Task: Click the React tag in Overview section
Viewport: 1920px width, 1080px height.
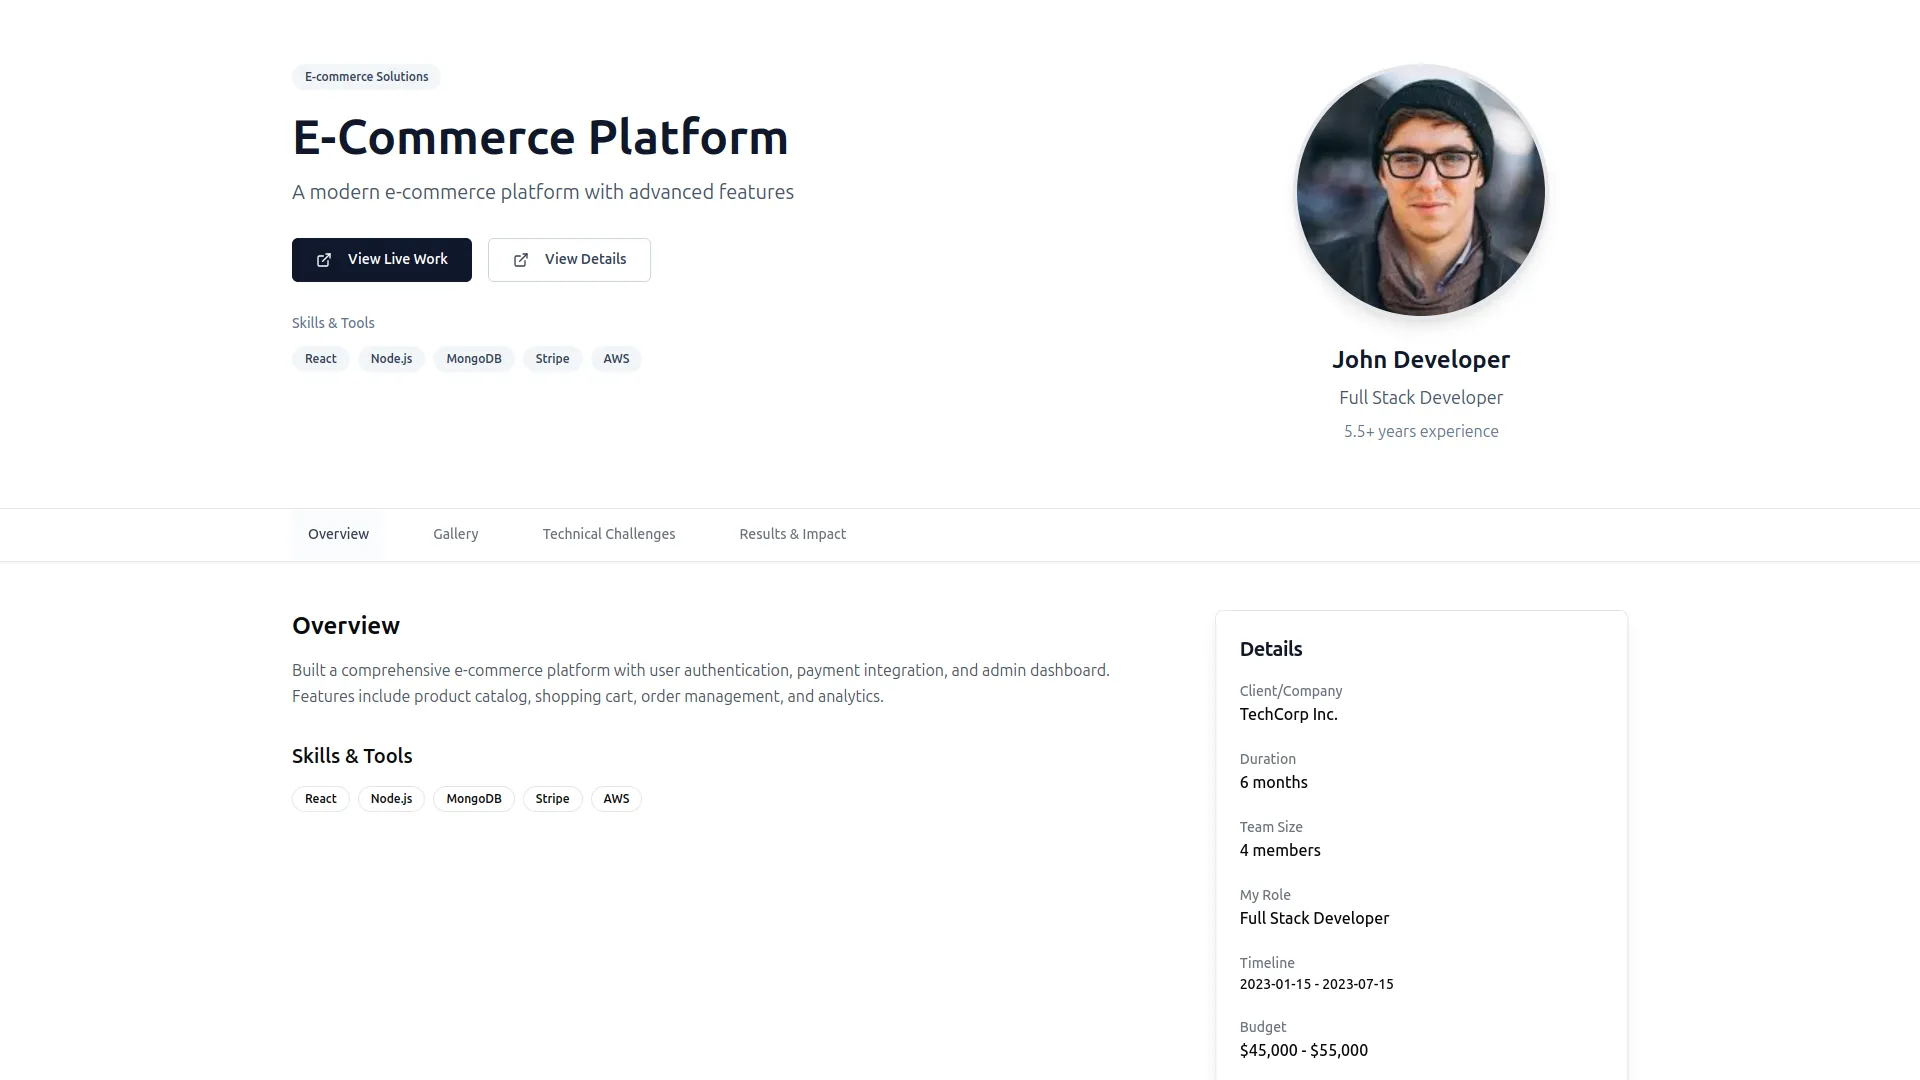Action: [x=320, y=799]
